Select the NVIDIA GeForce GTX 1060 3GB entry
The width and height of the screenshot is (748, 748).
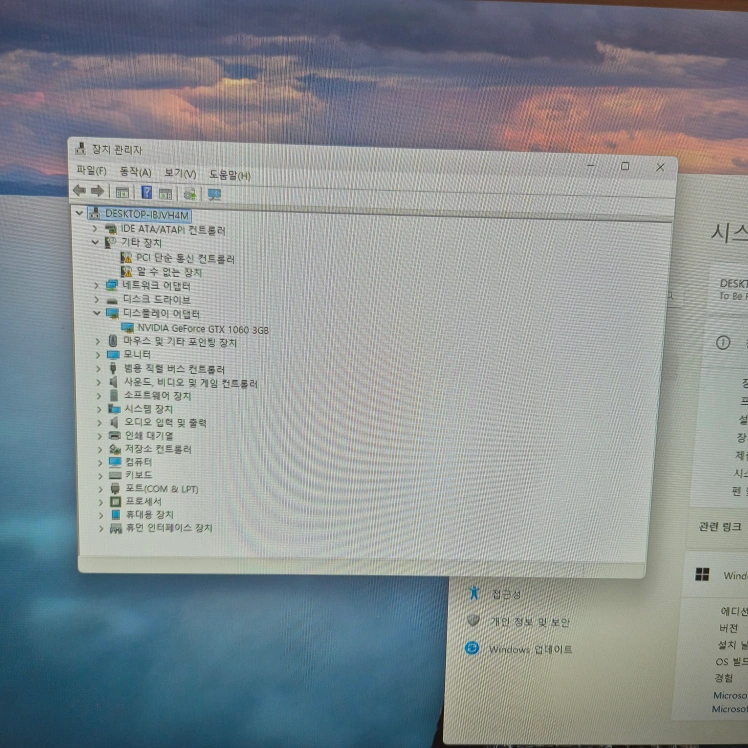(203, 329)
